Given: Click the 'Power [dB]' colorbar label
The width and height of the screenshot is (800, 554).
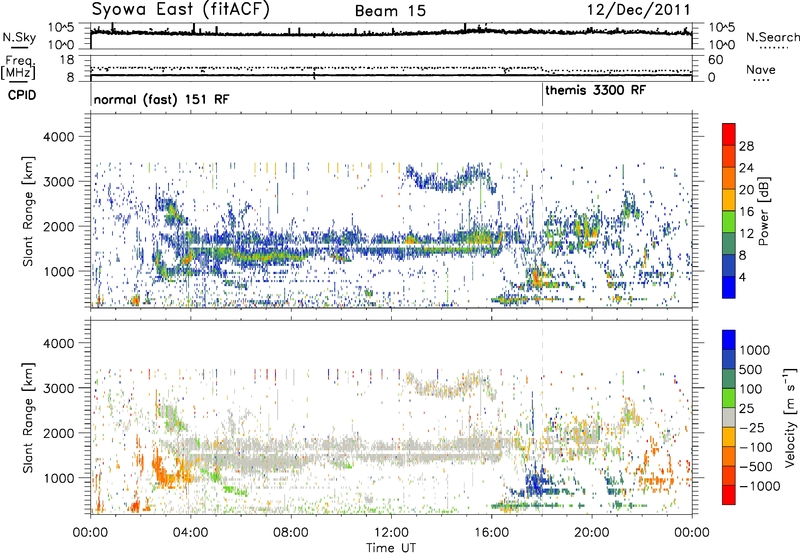Looking at the screenshot, I should coord(763,211).
